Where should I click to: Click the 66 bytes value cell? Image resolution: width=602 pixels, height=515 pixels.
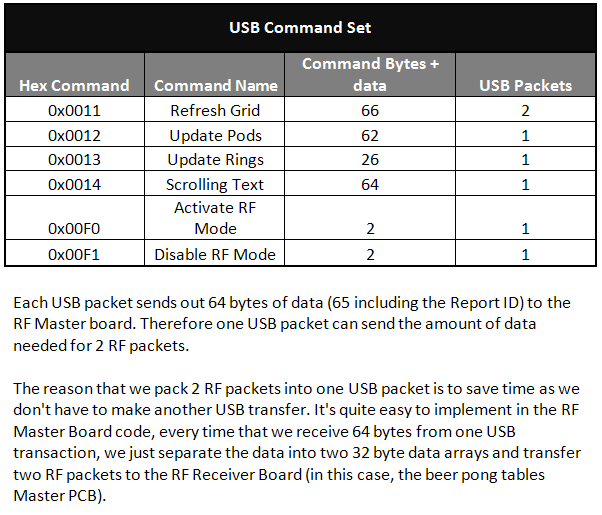(370, 110)
